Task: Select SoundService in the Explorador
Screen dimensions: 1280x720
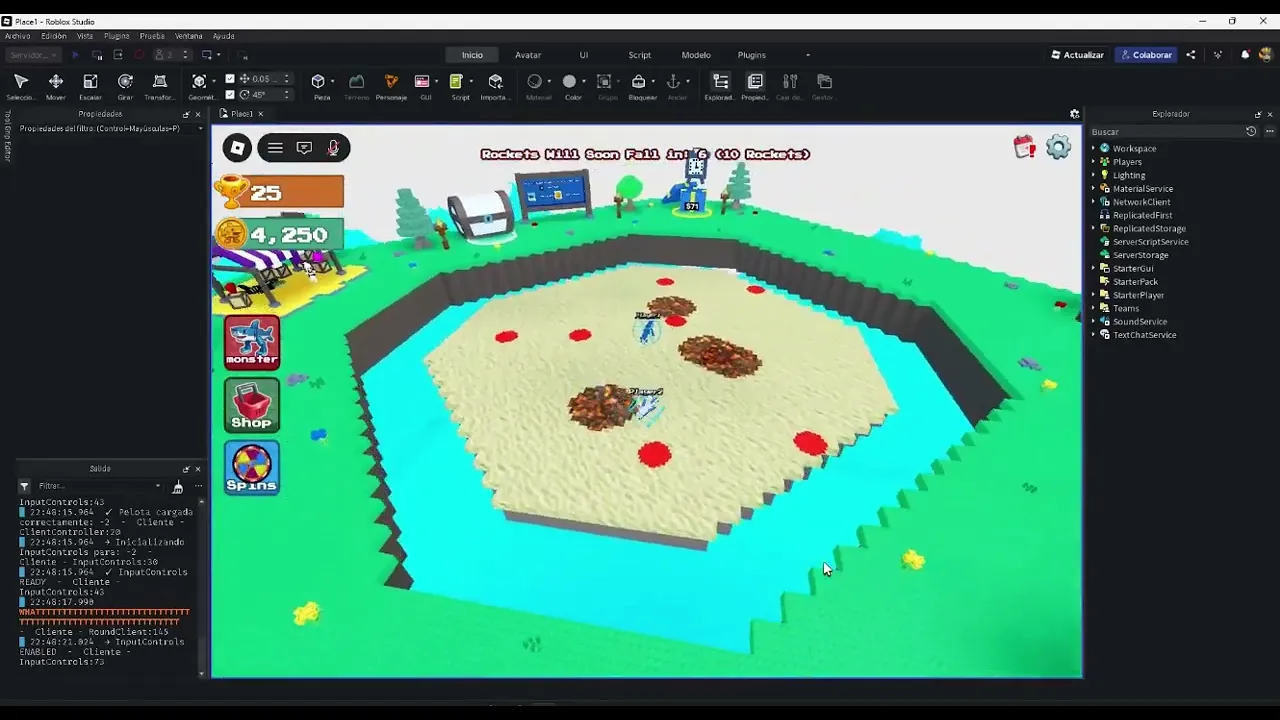Action: coord(1140,322)
